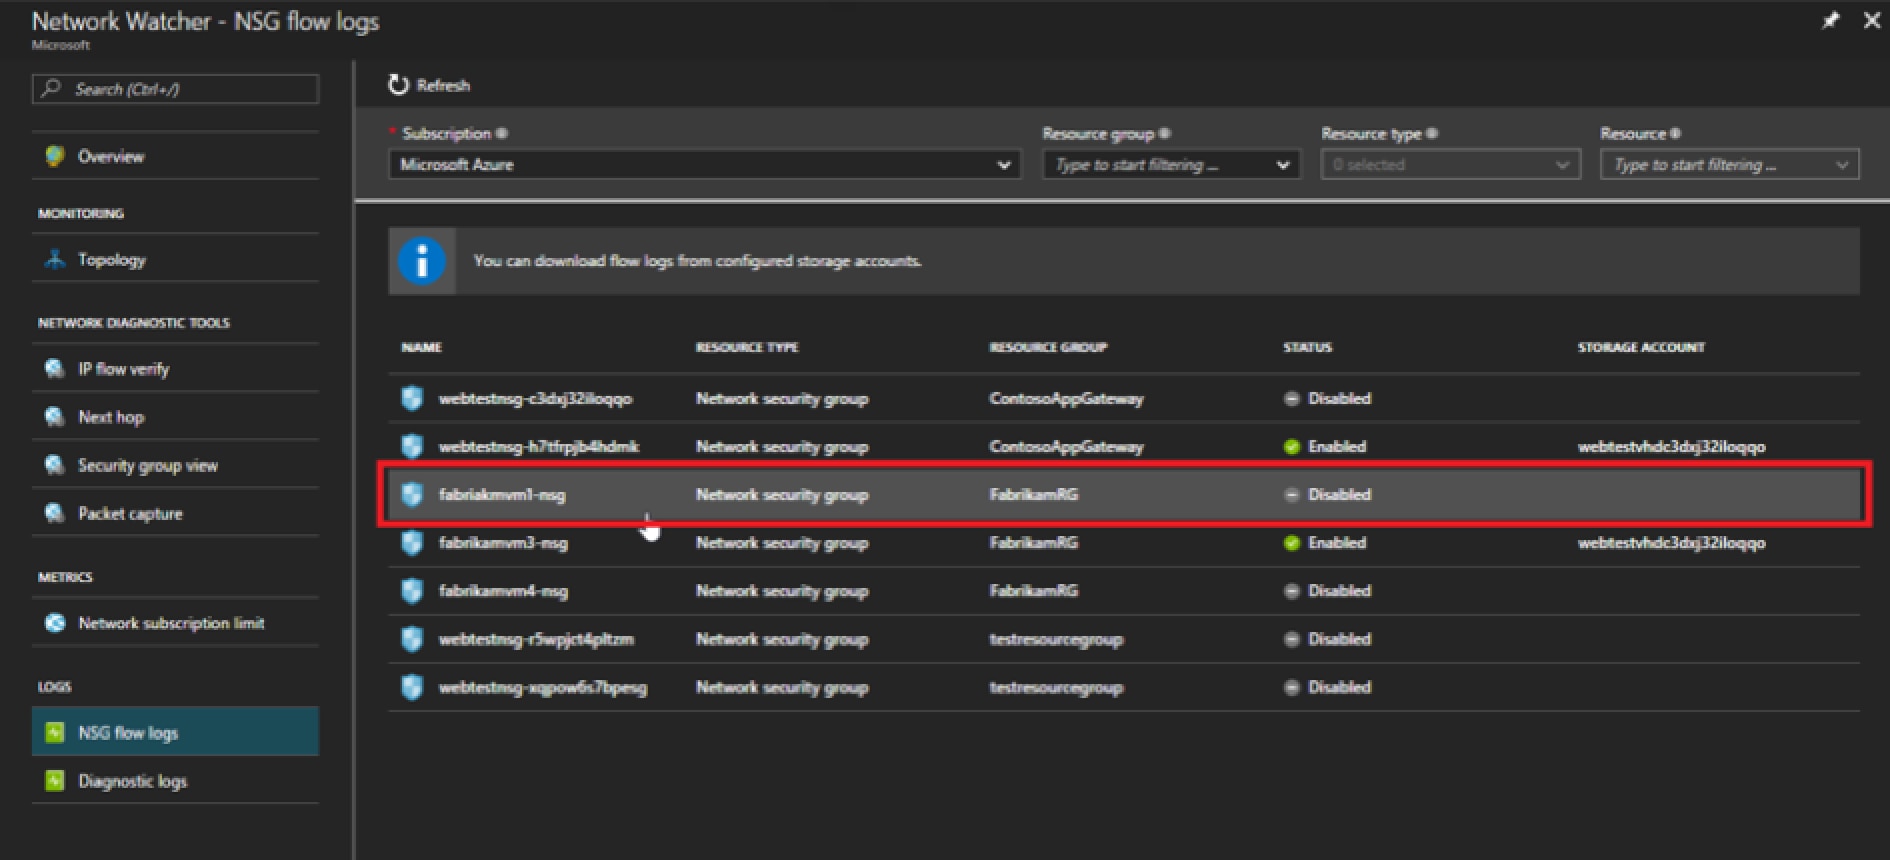1890x860 pixels.
Task: Click the Packet capture icon
Action: [55, 513]
